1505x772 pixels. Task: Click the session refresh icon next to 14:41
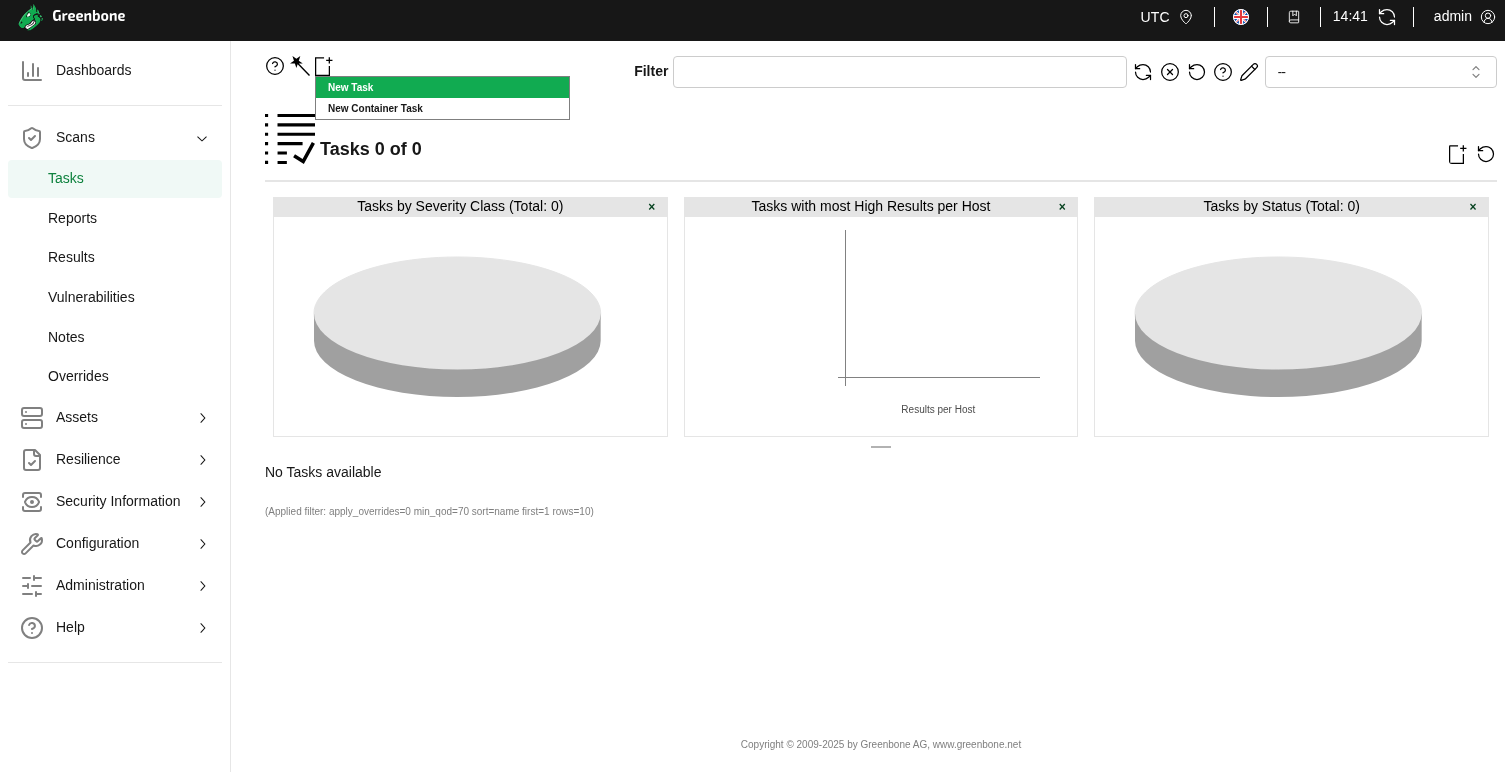point(1387,17)
